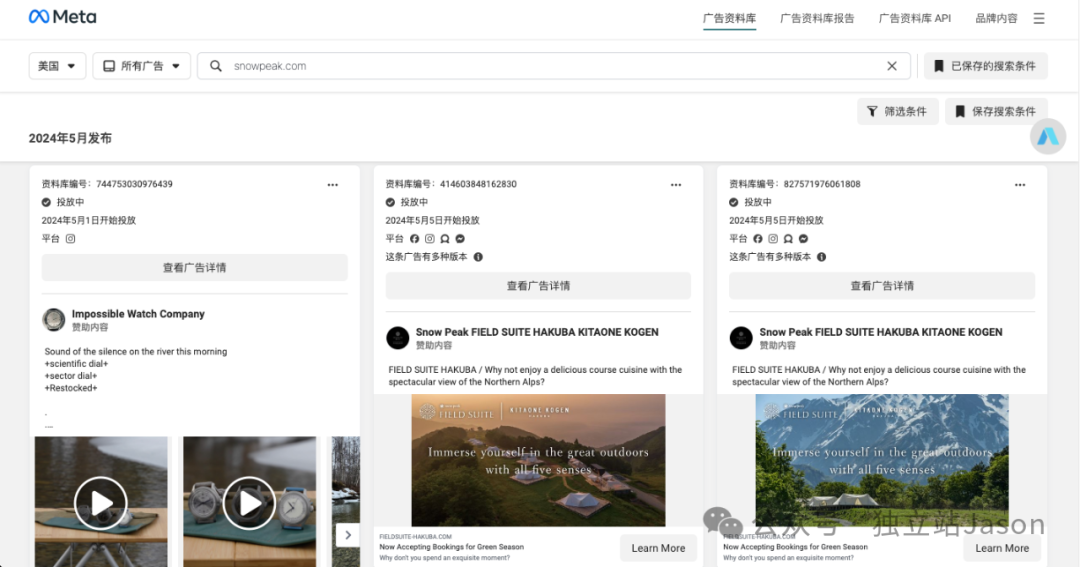Screen dimensions: 1080x567
Task: Open the 所有广告 ad category dropdown
Action: pos(142,66)
